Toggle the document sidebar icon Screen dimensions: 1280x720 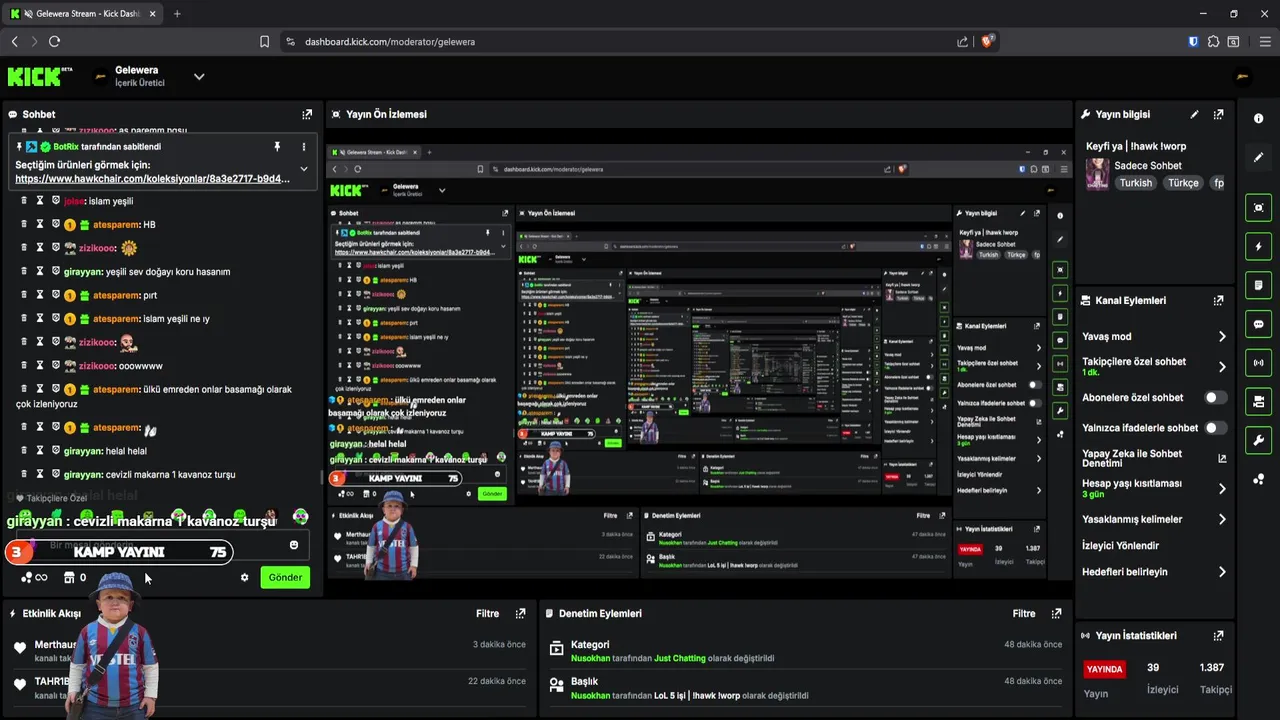tap(1258, 285)
